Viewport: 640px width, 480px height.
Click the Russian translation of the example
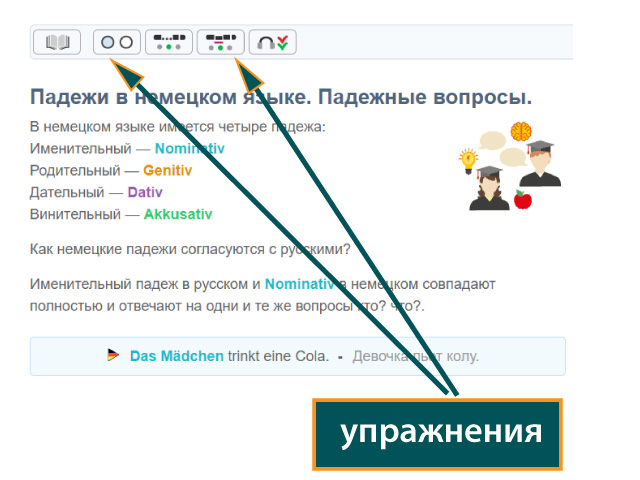click(x=415, y=356)
